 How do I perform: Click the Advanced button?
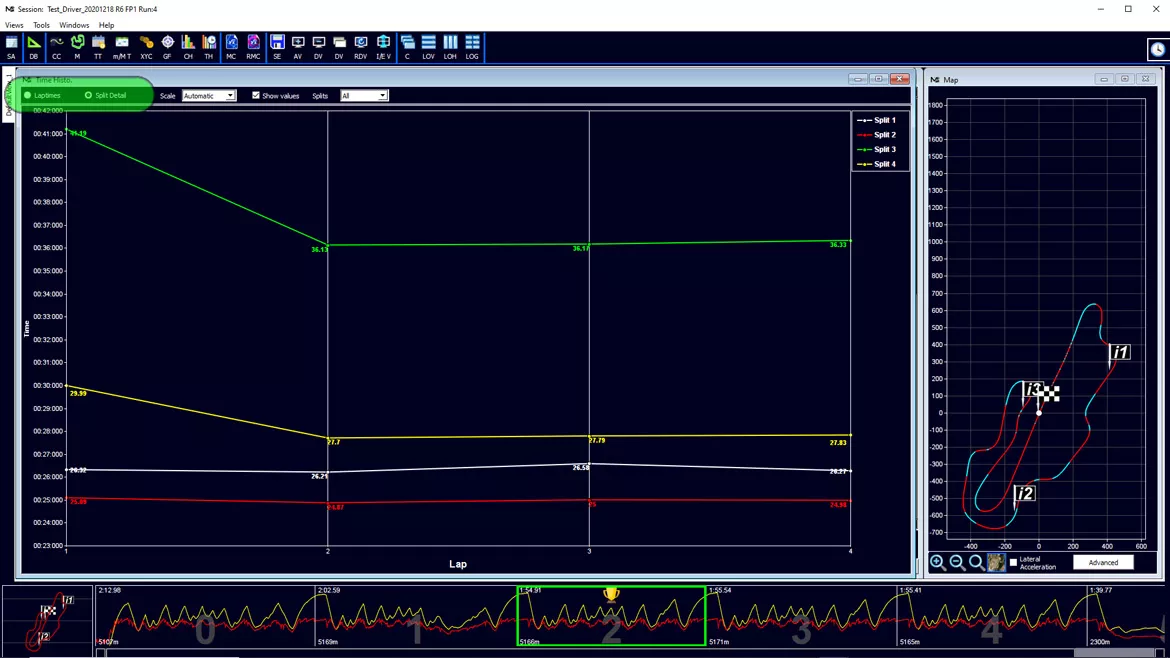coord(1103,563)
